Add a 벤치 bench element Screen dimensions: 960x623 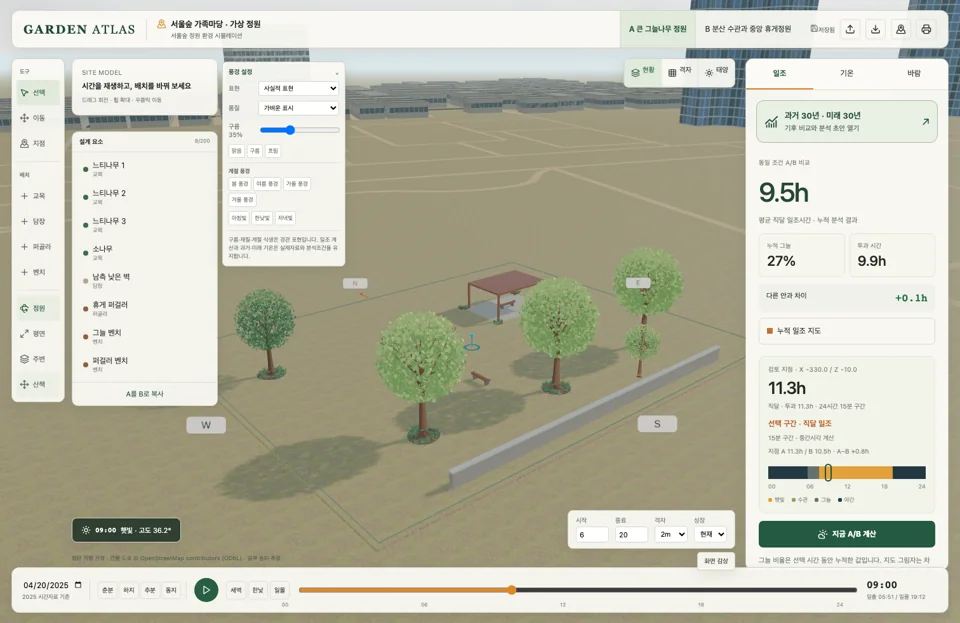pyautogui.click(x=38, y=272)
